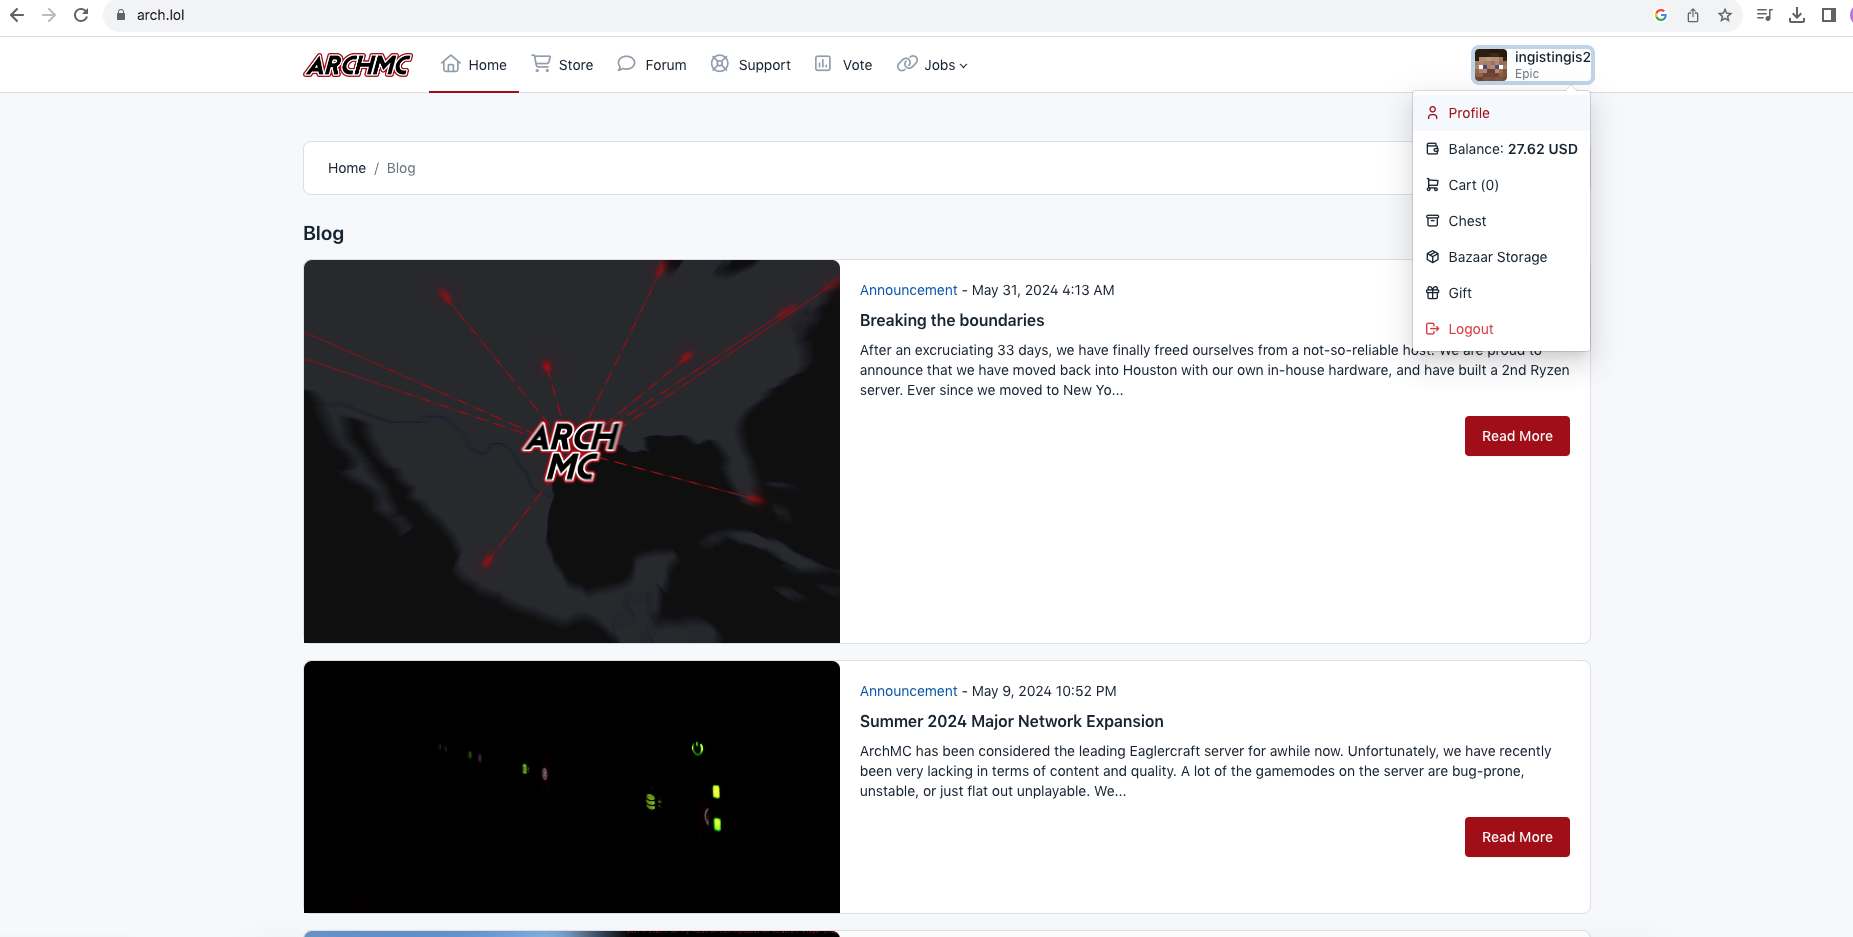The height and width of the screenshot is (937, 1853).
Task: Open the Vote nav item
Action: coord(844,65)
